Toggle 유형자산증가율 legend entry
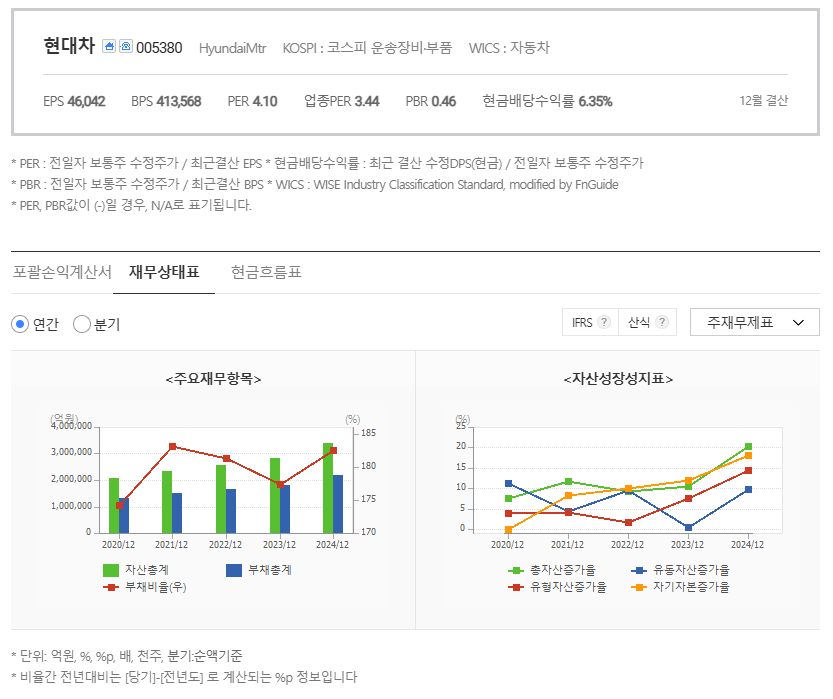 pos(557,587)
